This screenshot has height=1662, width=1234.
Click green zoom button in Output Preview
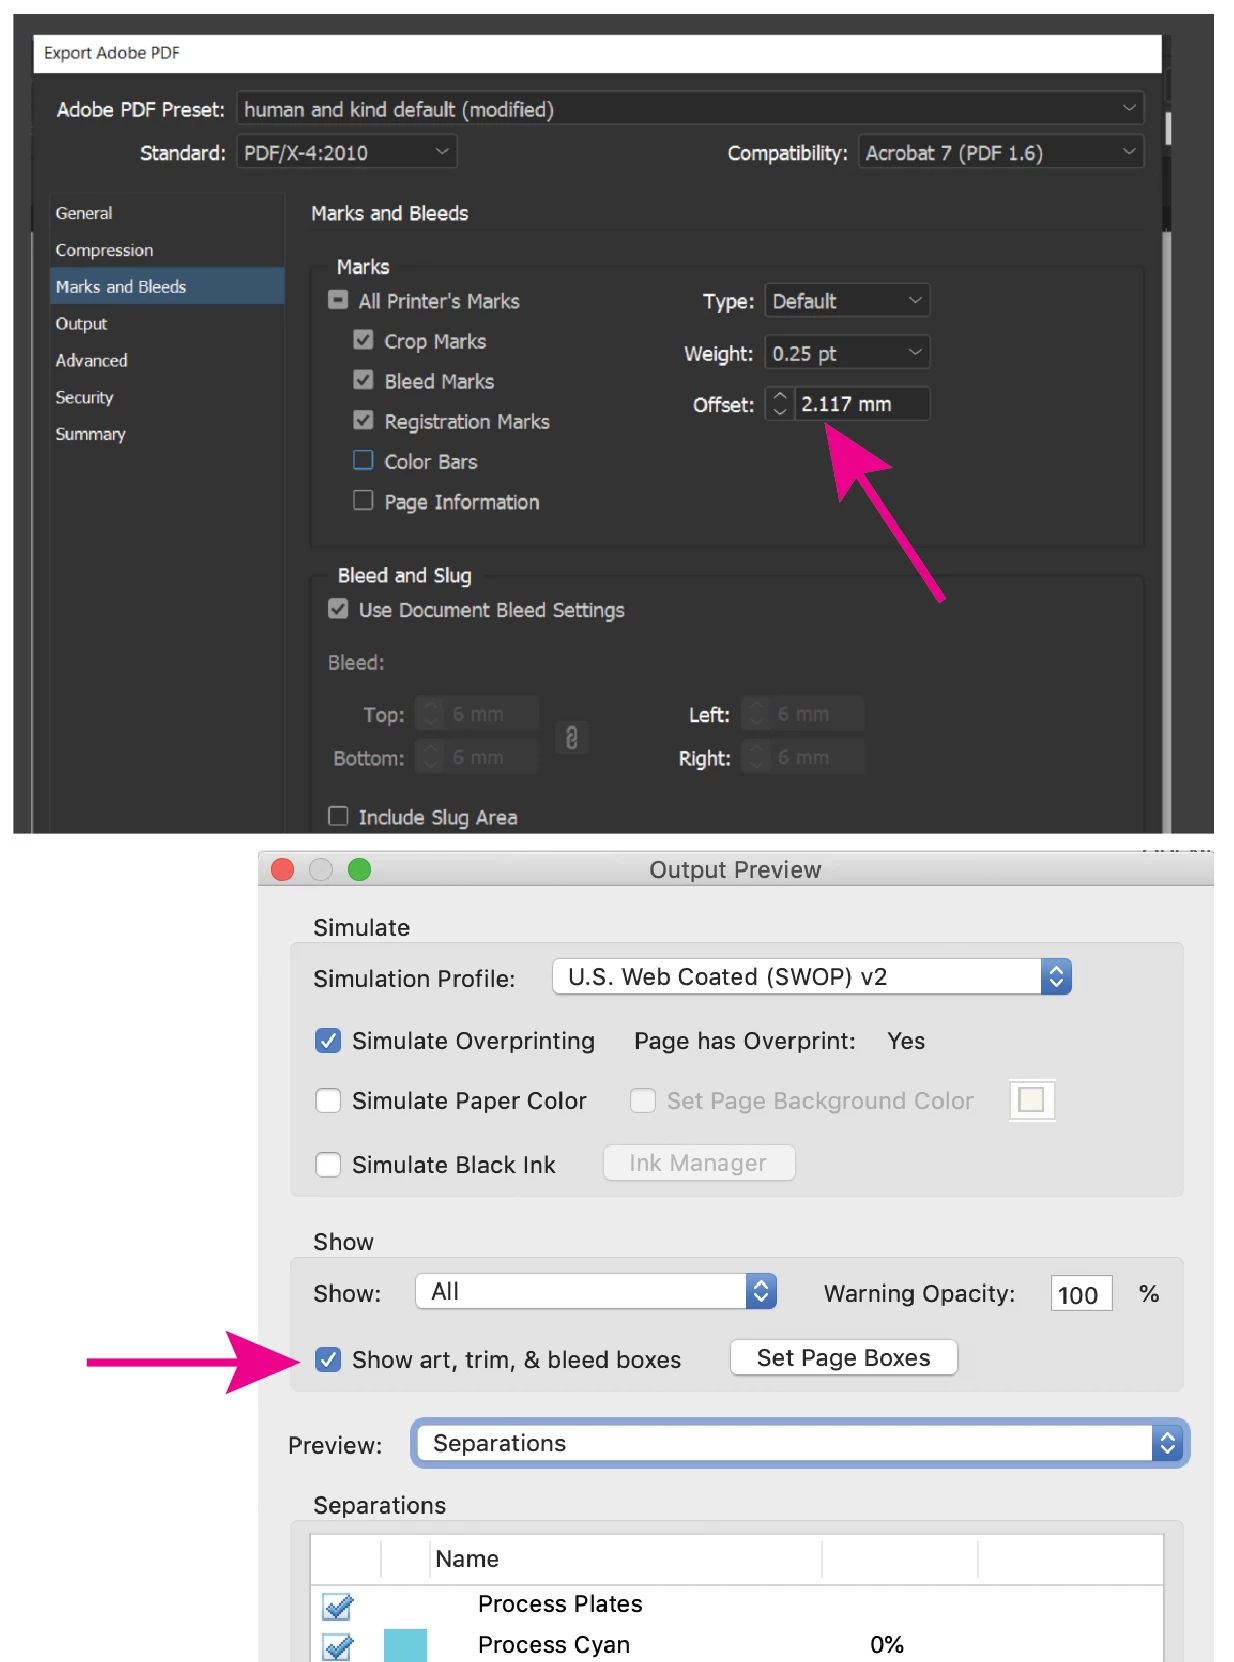pos(359,870)
